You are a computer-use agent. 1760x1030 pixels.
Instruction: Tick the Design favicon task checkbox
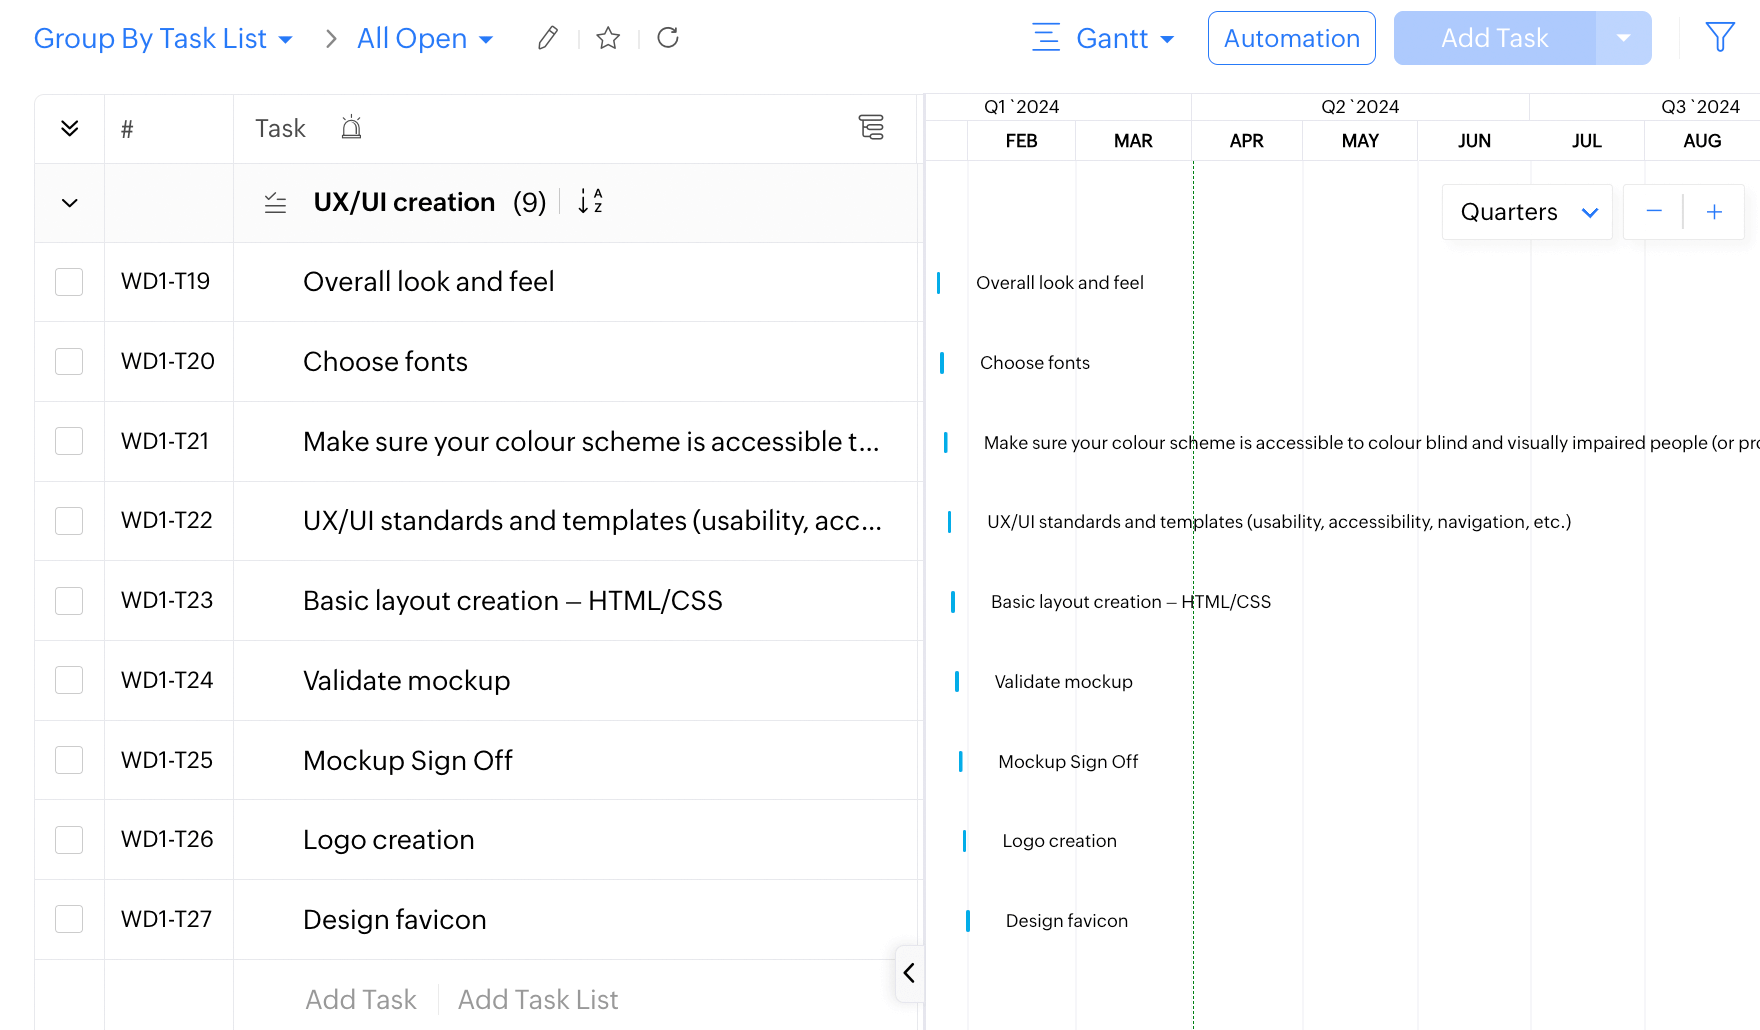pyautogui.click(x=69, y=919)
